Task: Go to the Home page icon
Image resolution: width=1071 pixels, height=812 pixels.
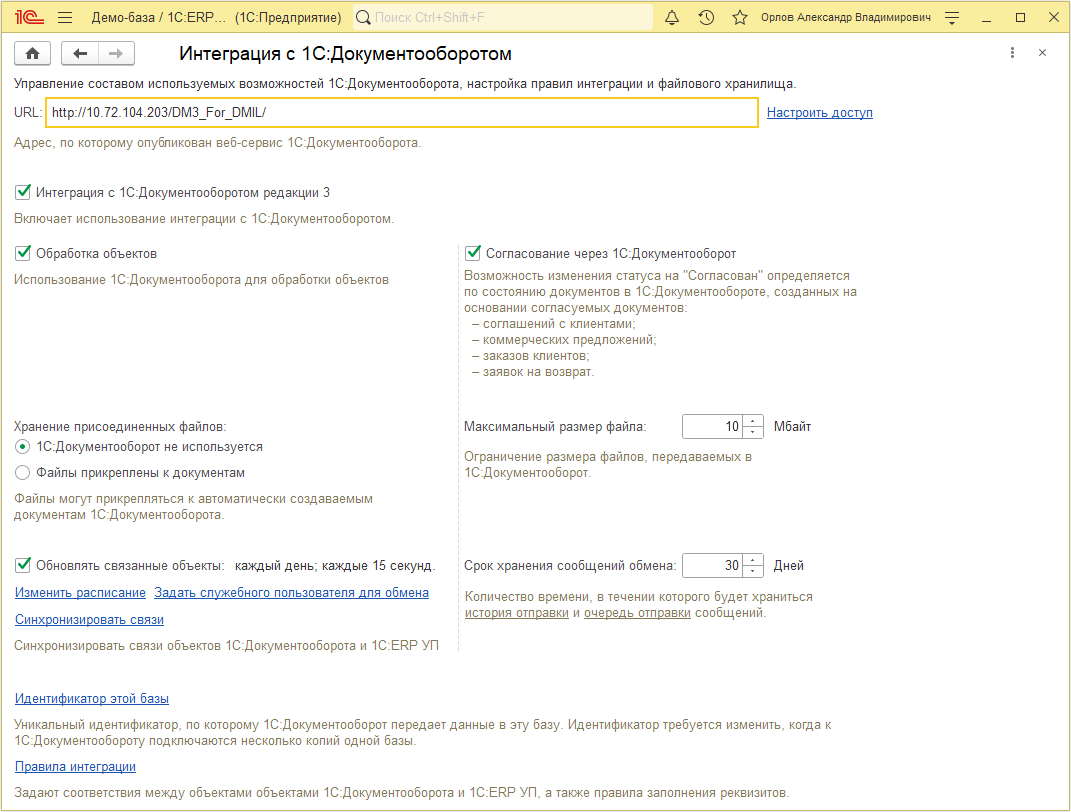Action: tap(32, 53)
